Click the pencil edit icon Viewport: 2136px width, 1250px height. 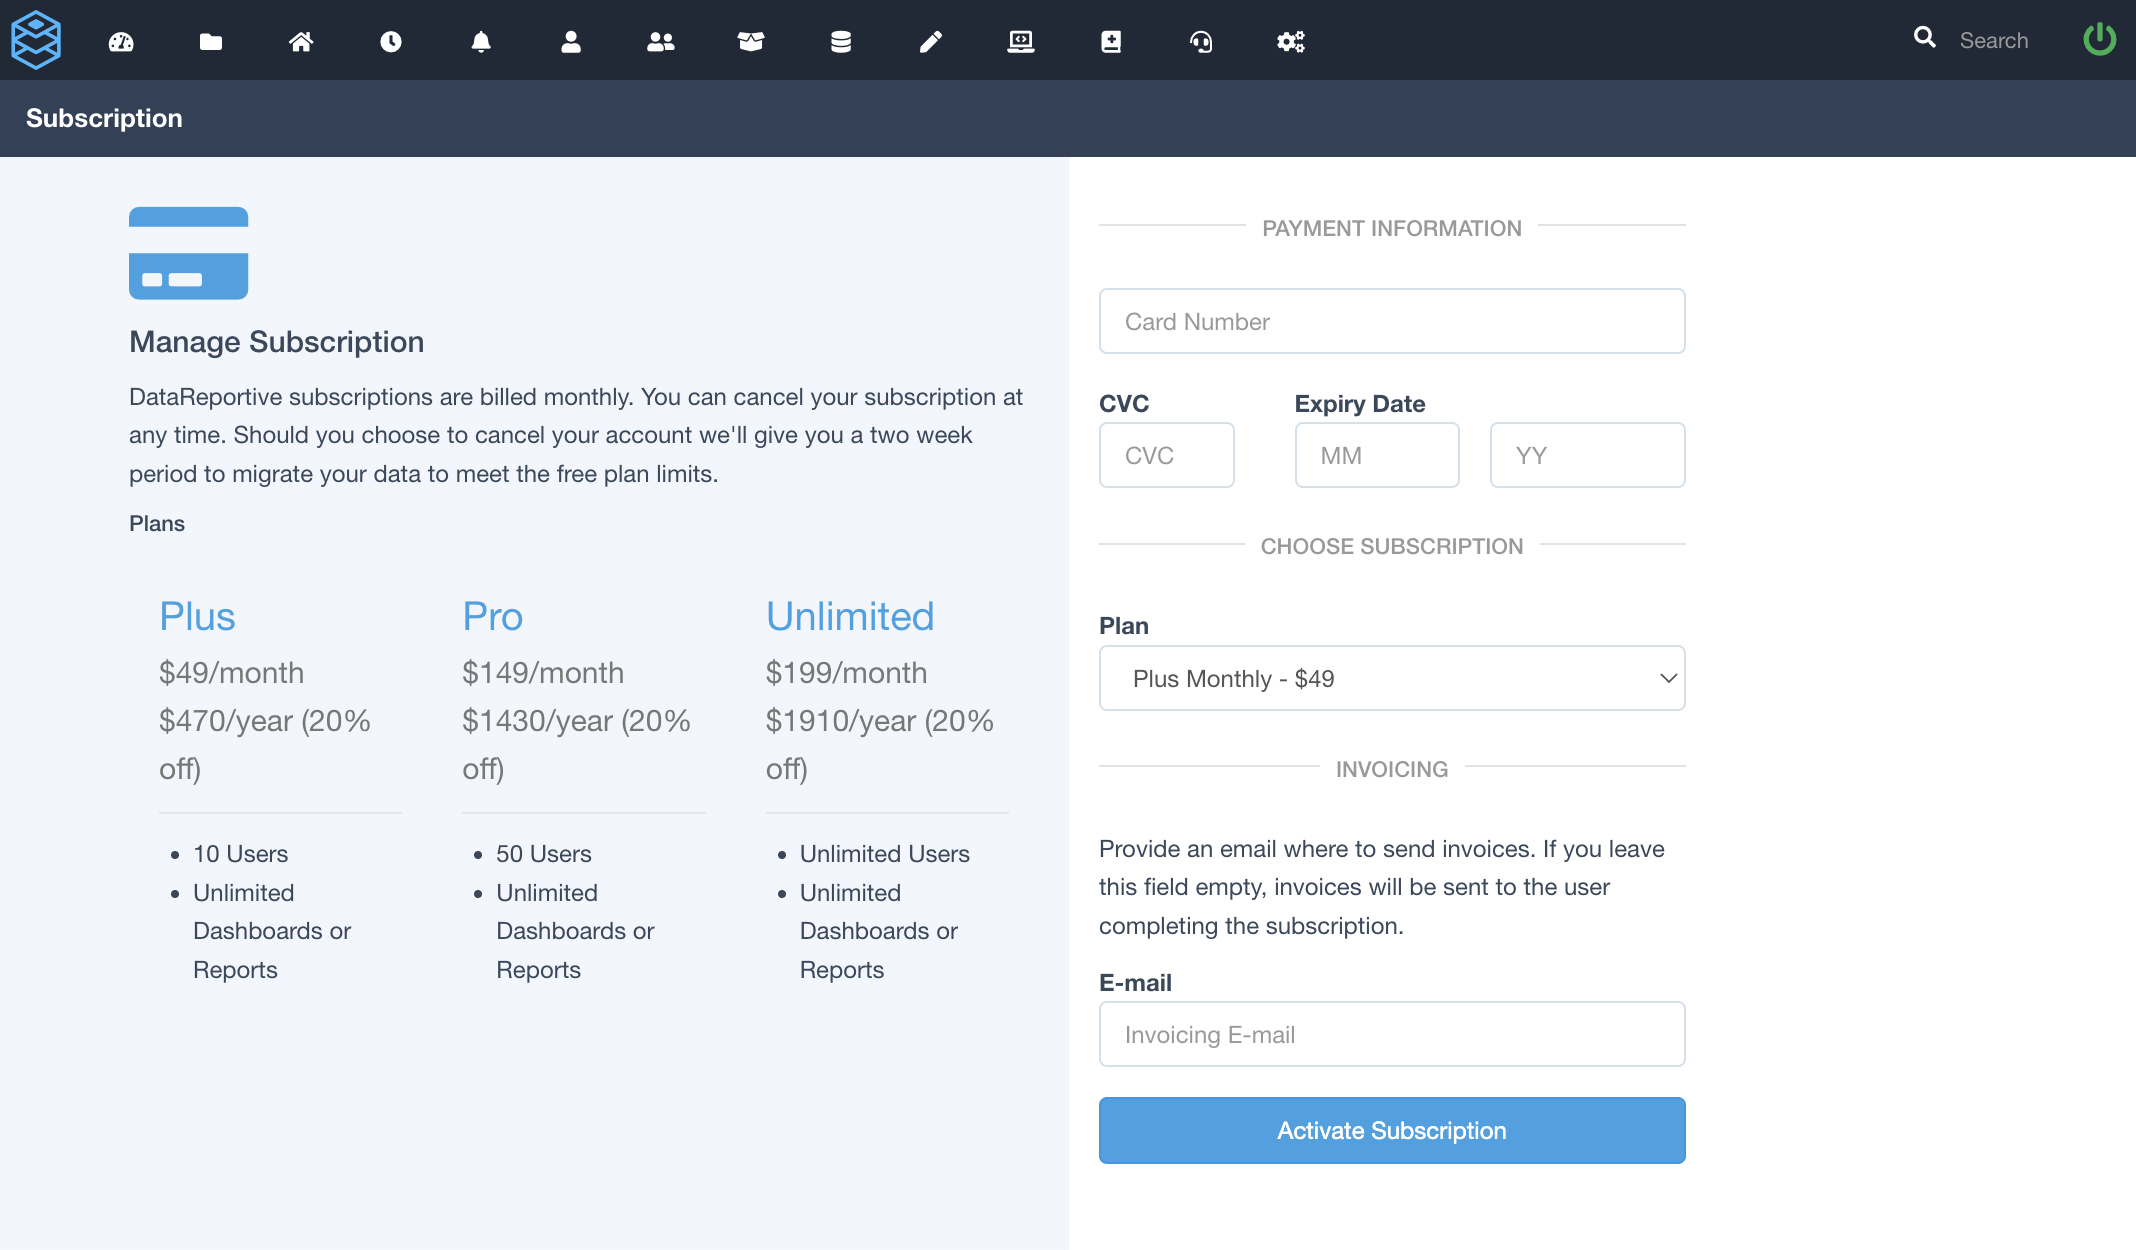click(x=931, y=41)
